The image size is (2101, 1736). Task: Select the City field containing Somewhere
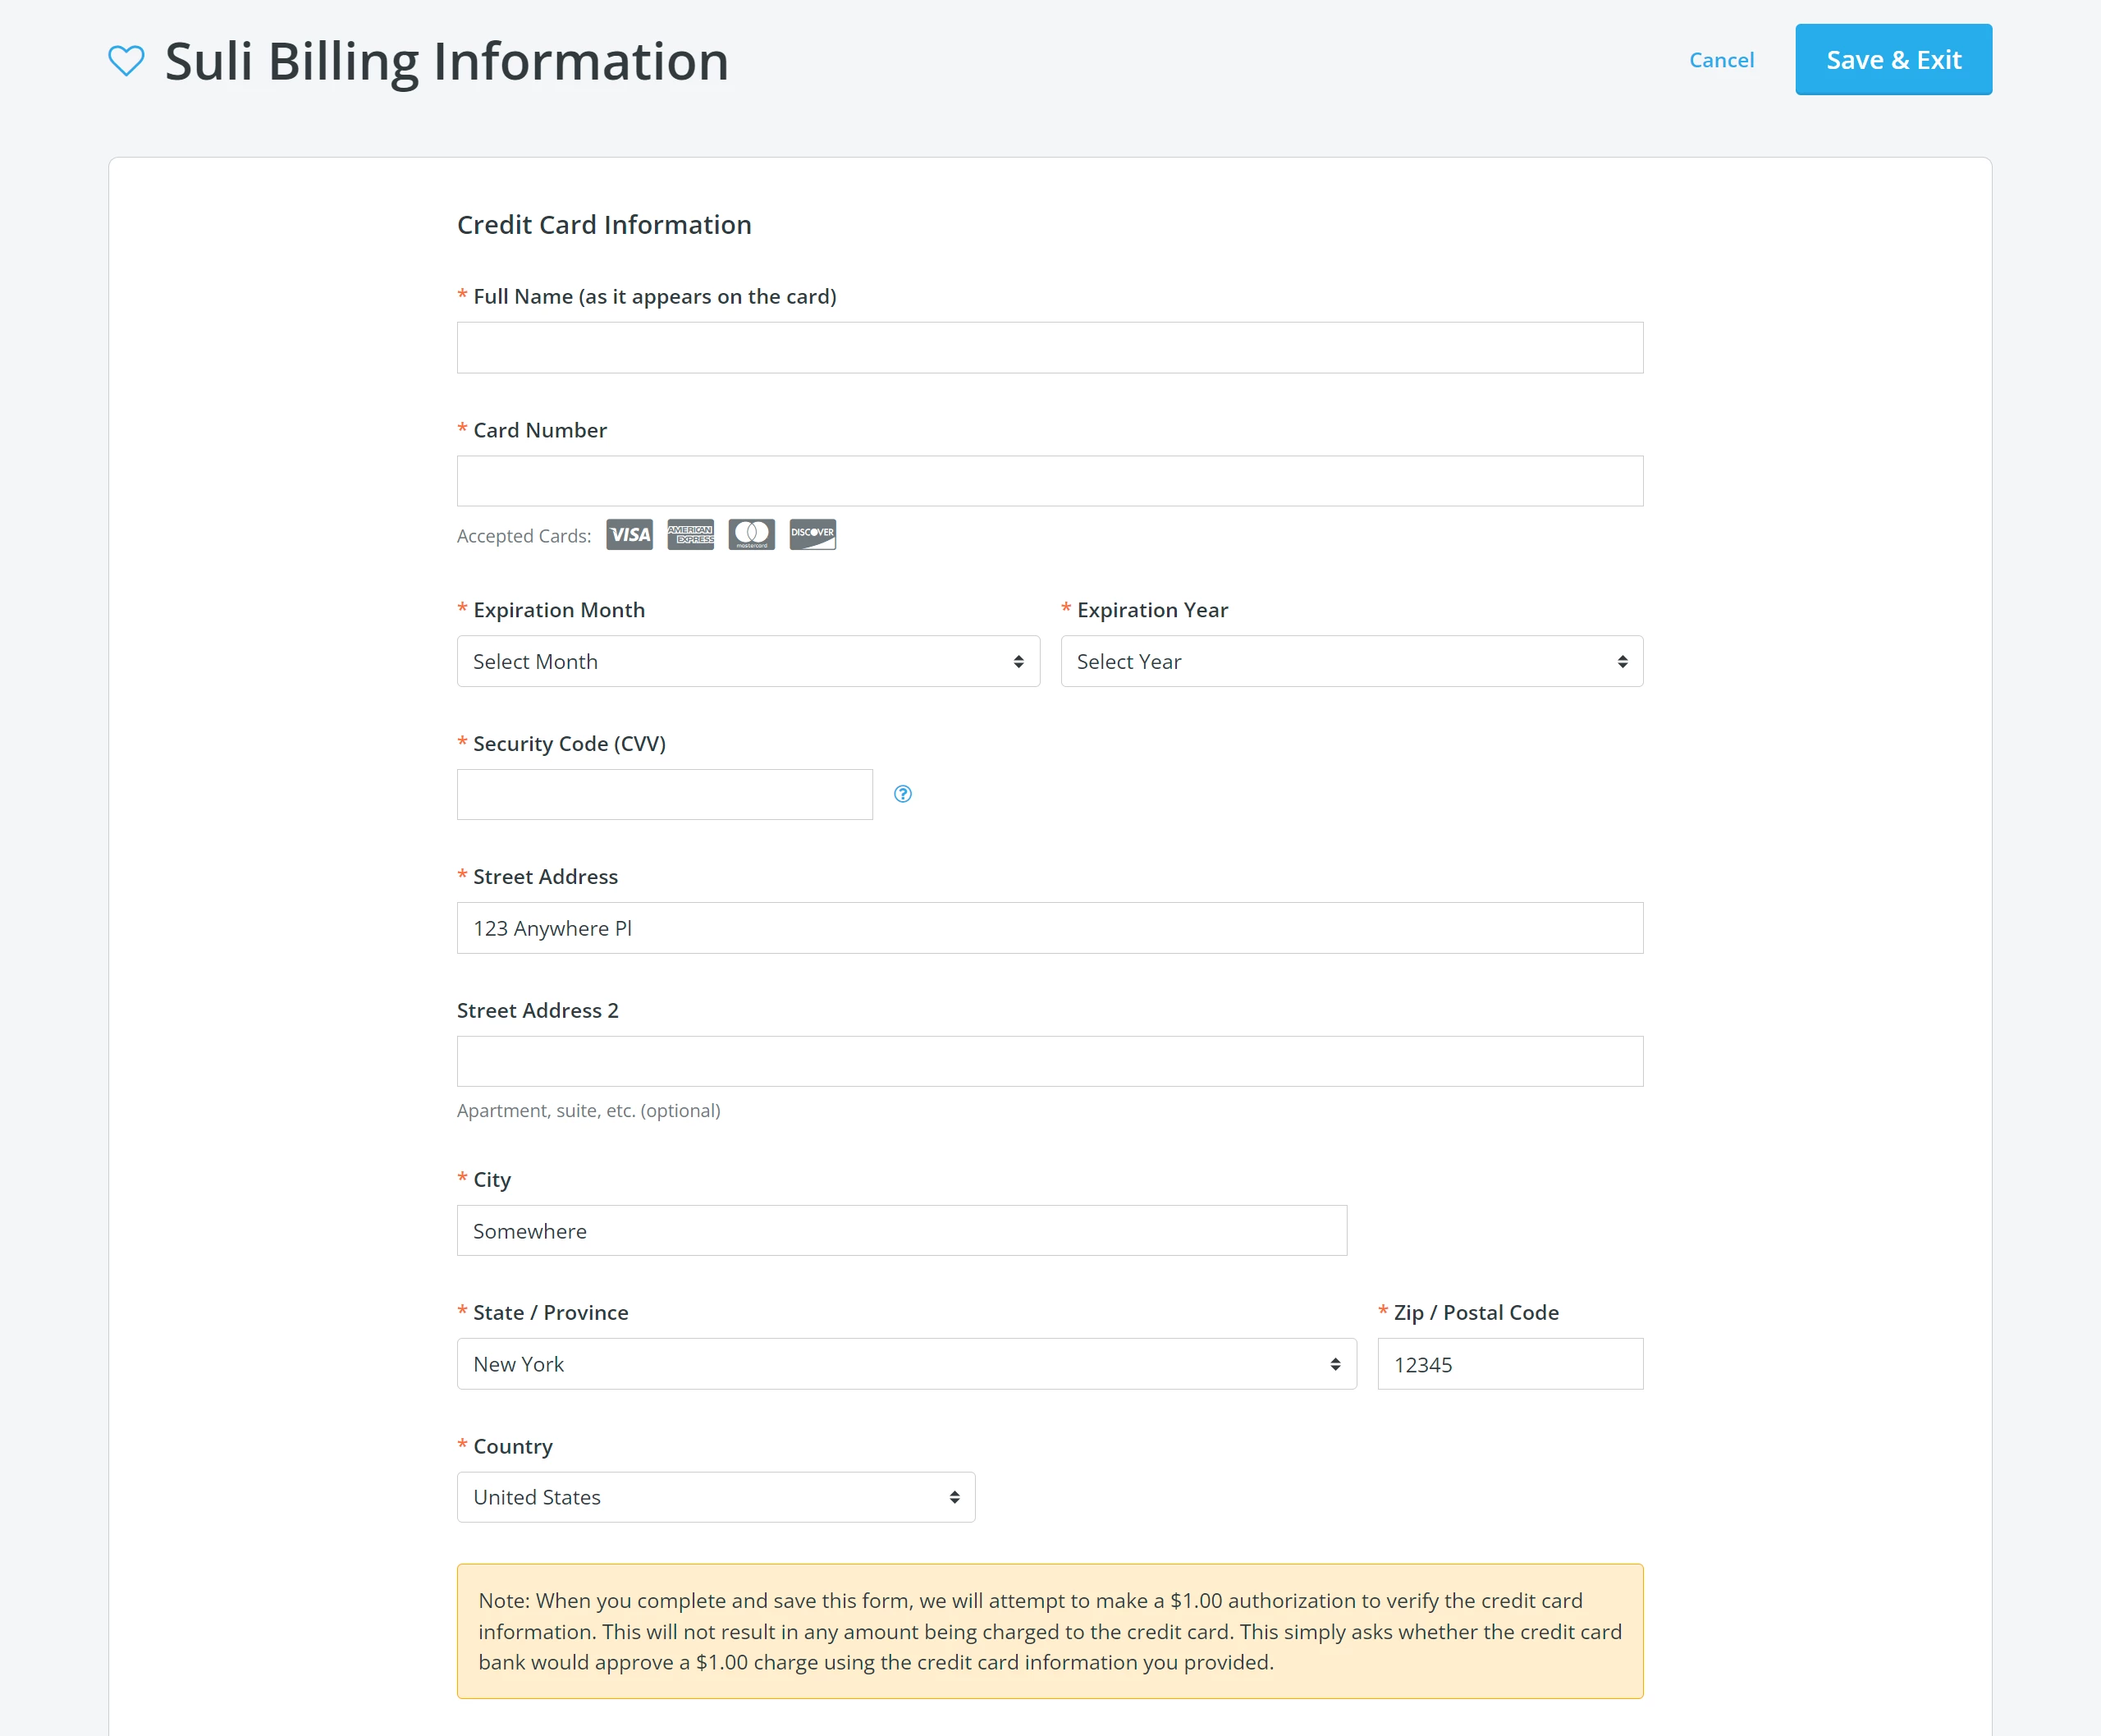tap(901, 1230)
